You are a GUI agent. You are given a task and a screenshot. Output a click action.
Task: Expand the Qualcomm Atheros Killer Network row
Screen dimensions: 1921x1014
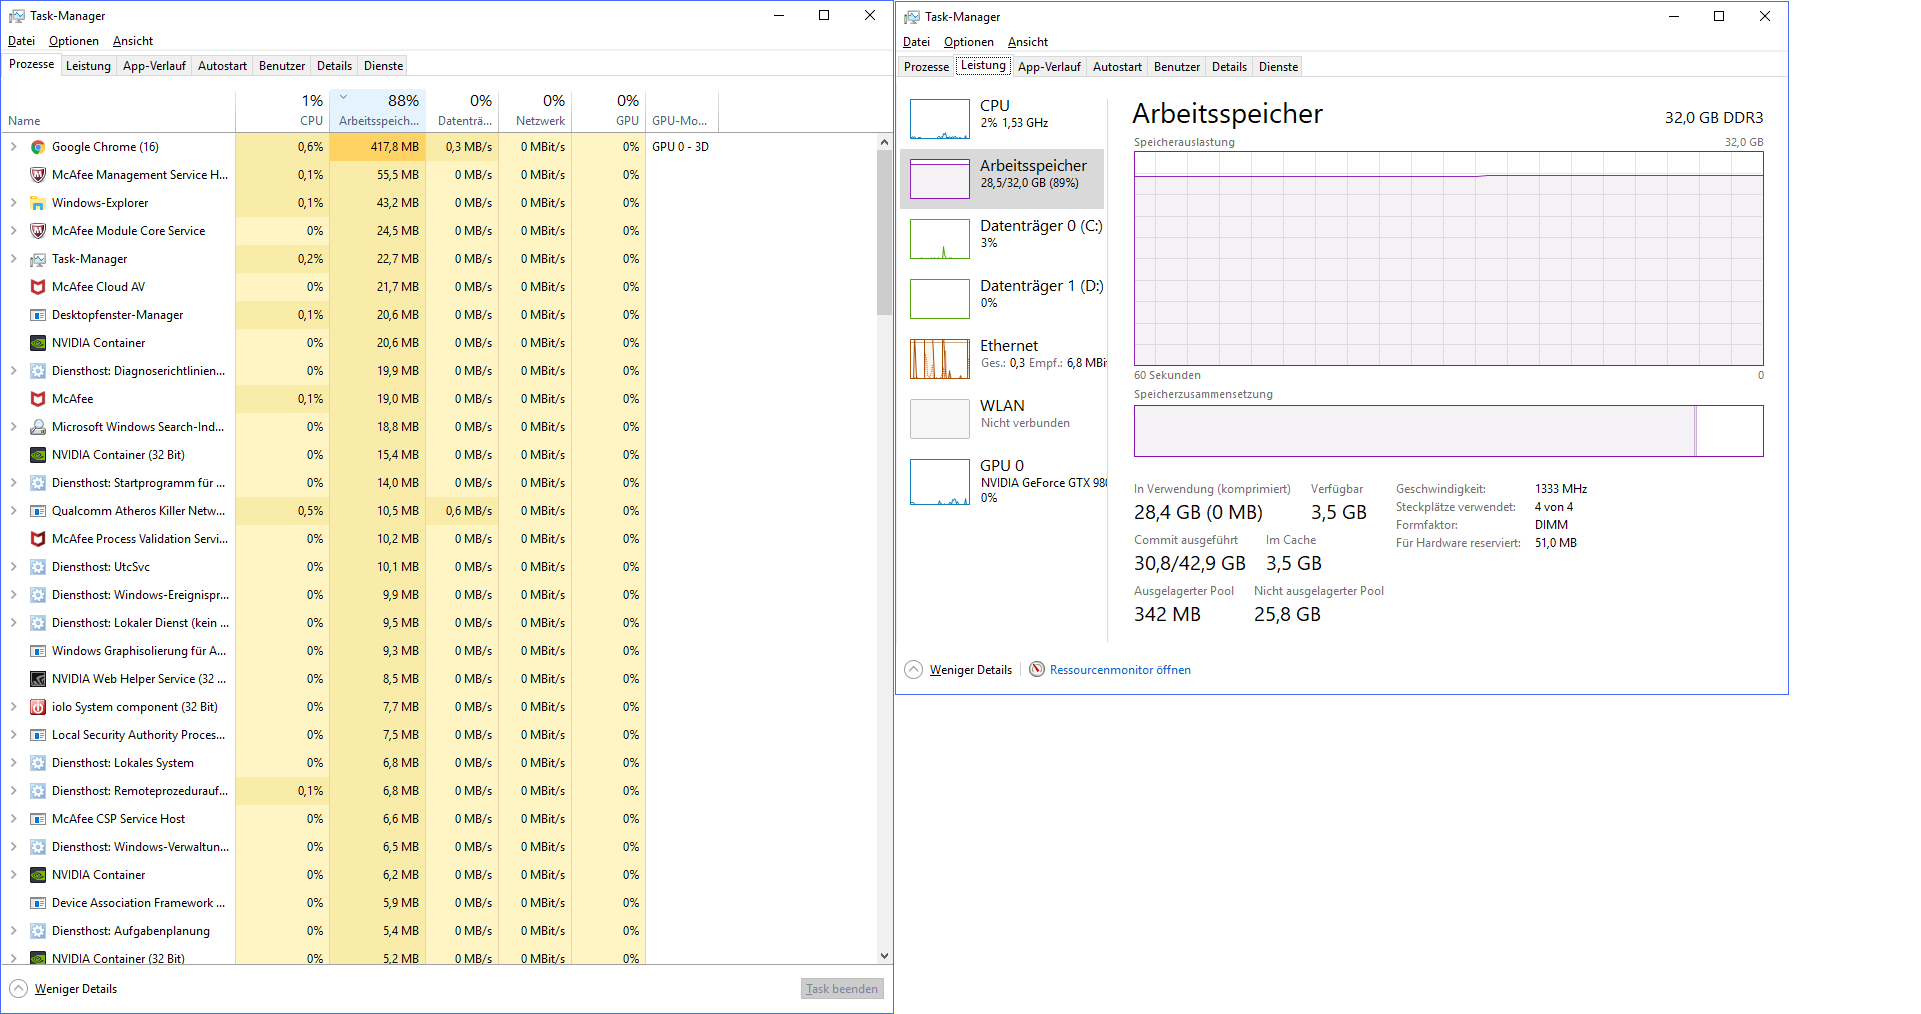click(x=14, y=511)
